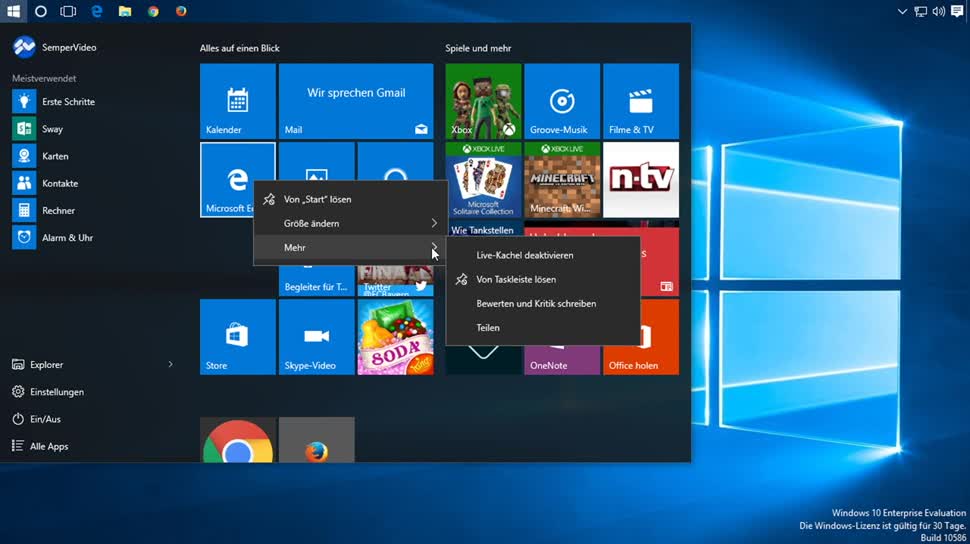Select 'Mehr' context menu entry

coord(351,248)
